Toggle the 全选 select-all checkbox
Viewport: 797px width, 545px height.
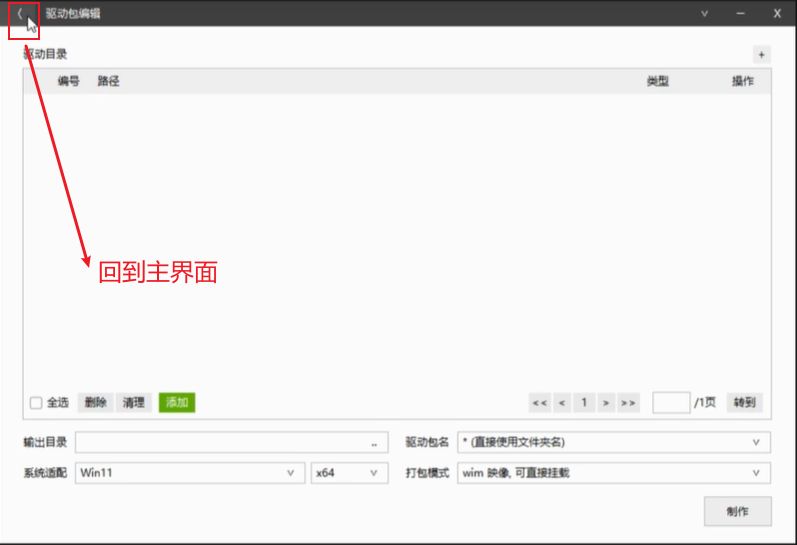36,403
